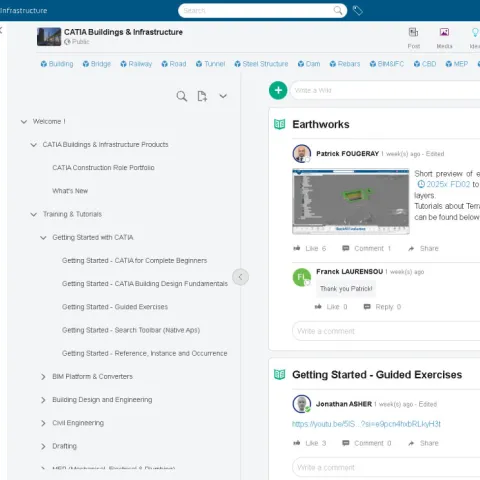Viewport: 480px width, 480px height.
Task: Click the magnifier icon in the top search bar
Action: click(338, 11)
